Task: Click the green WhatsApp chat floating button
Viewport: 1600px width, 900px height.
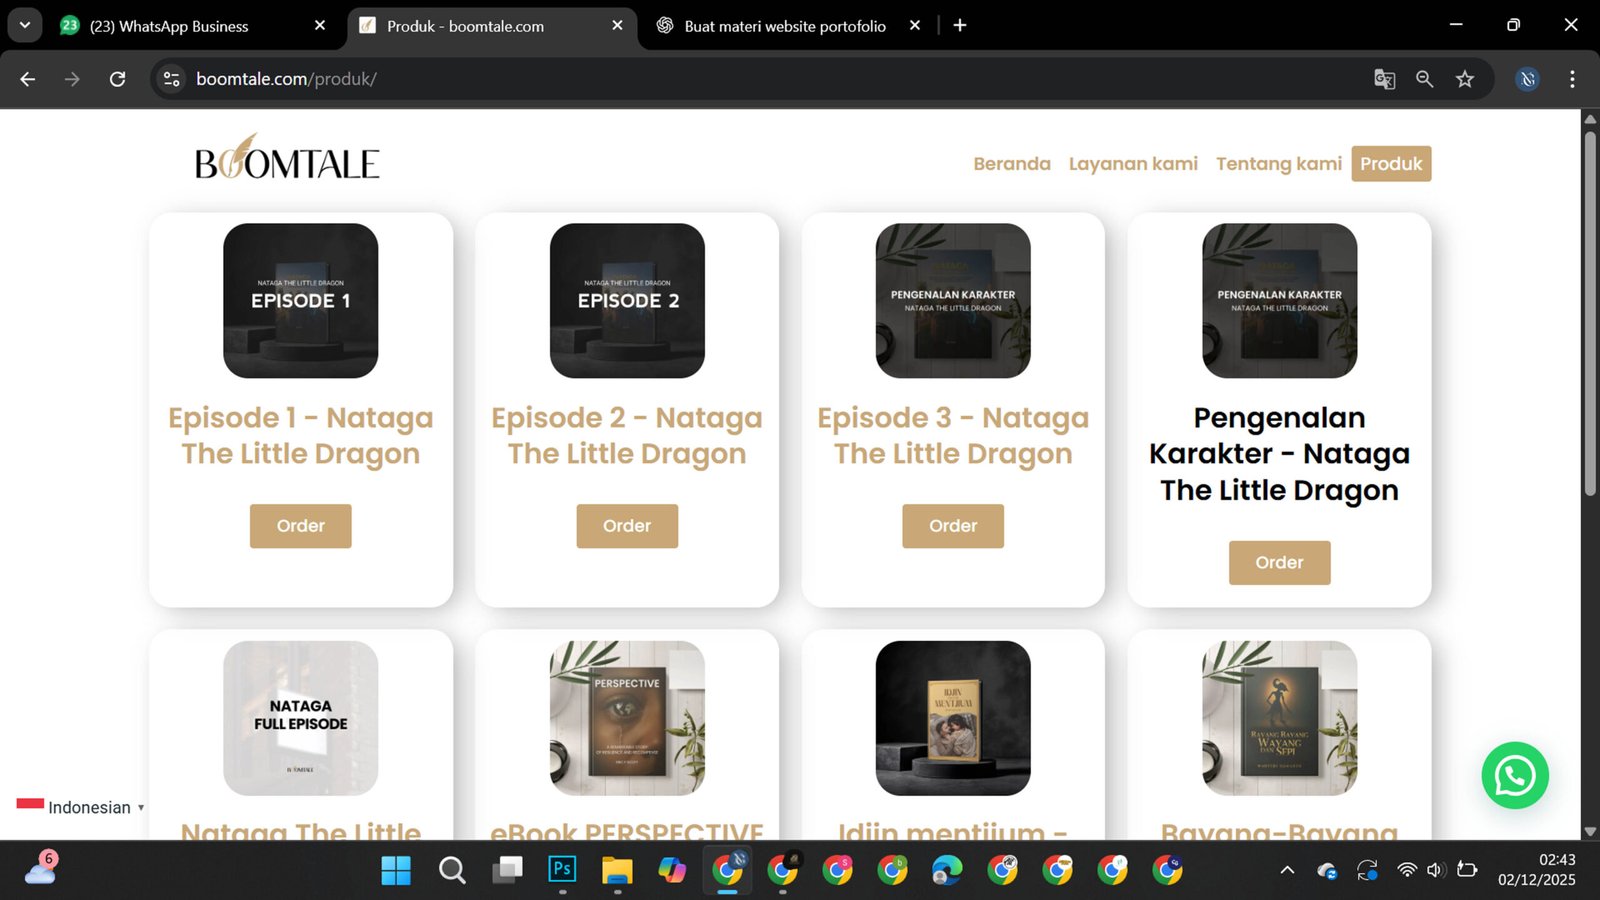Action: 1514,776
